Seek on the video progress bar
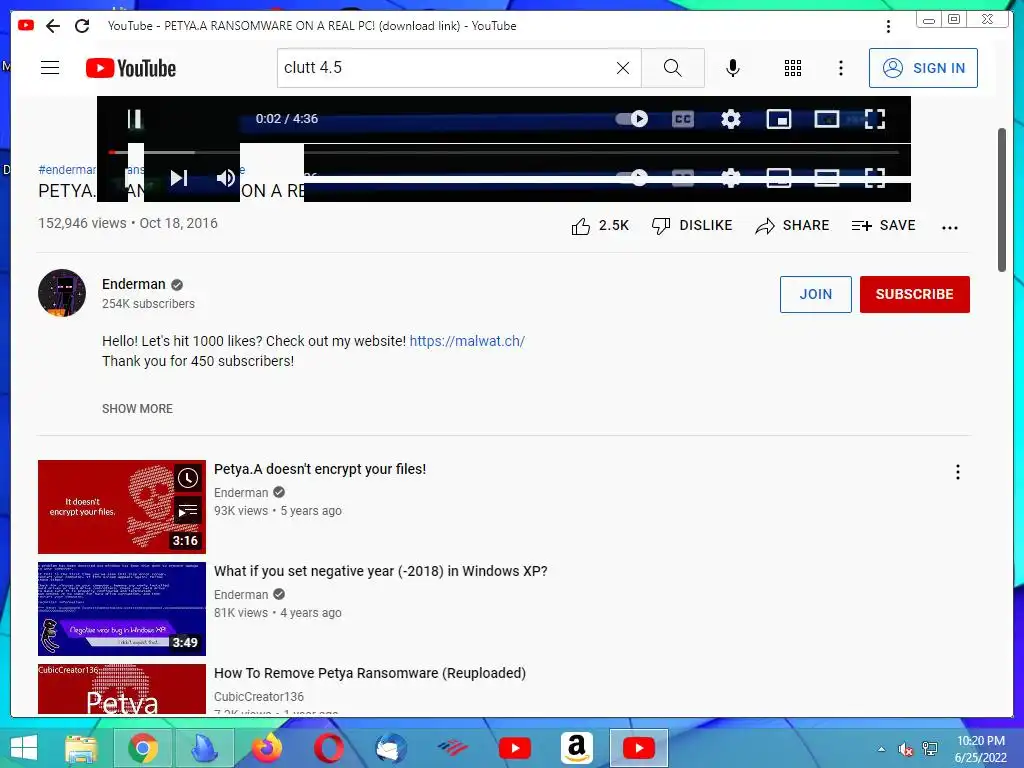Screen dimensions: 1024x768 504,152
